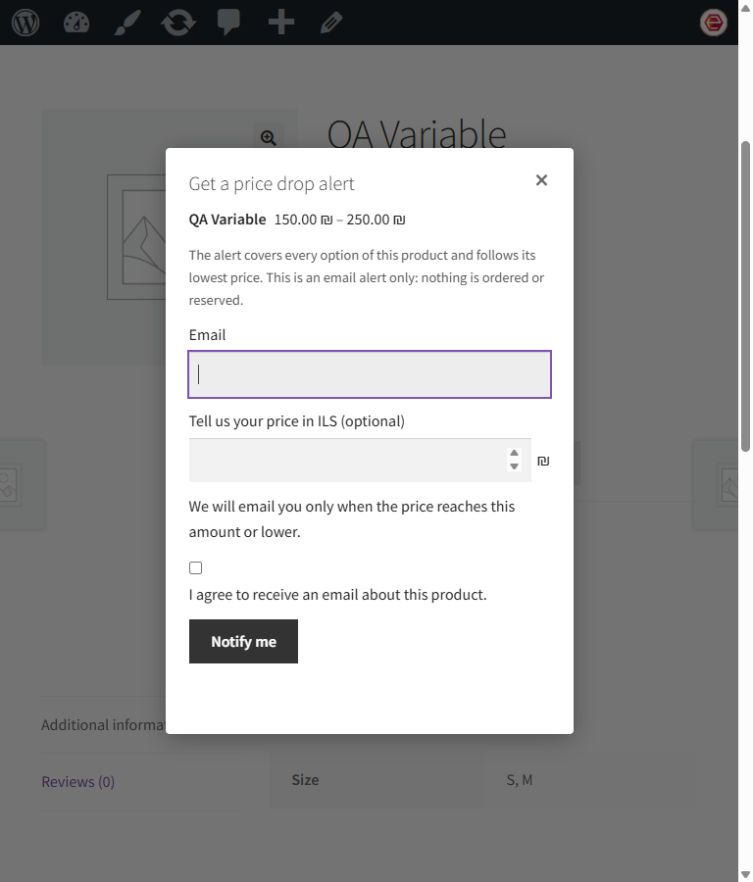
Task: Open the Edit product pencil icon
Action: pyautogui.click(x=331, y=22)
